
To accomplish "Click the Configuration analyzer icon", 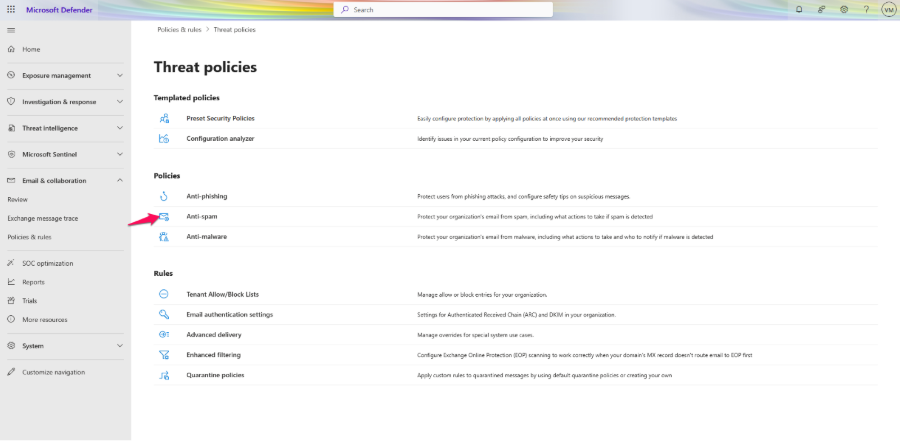I will [164, 138].
